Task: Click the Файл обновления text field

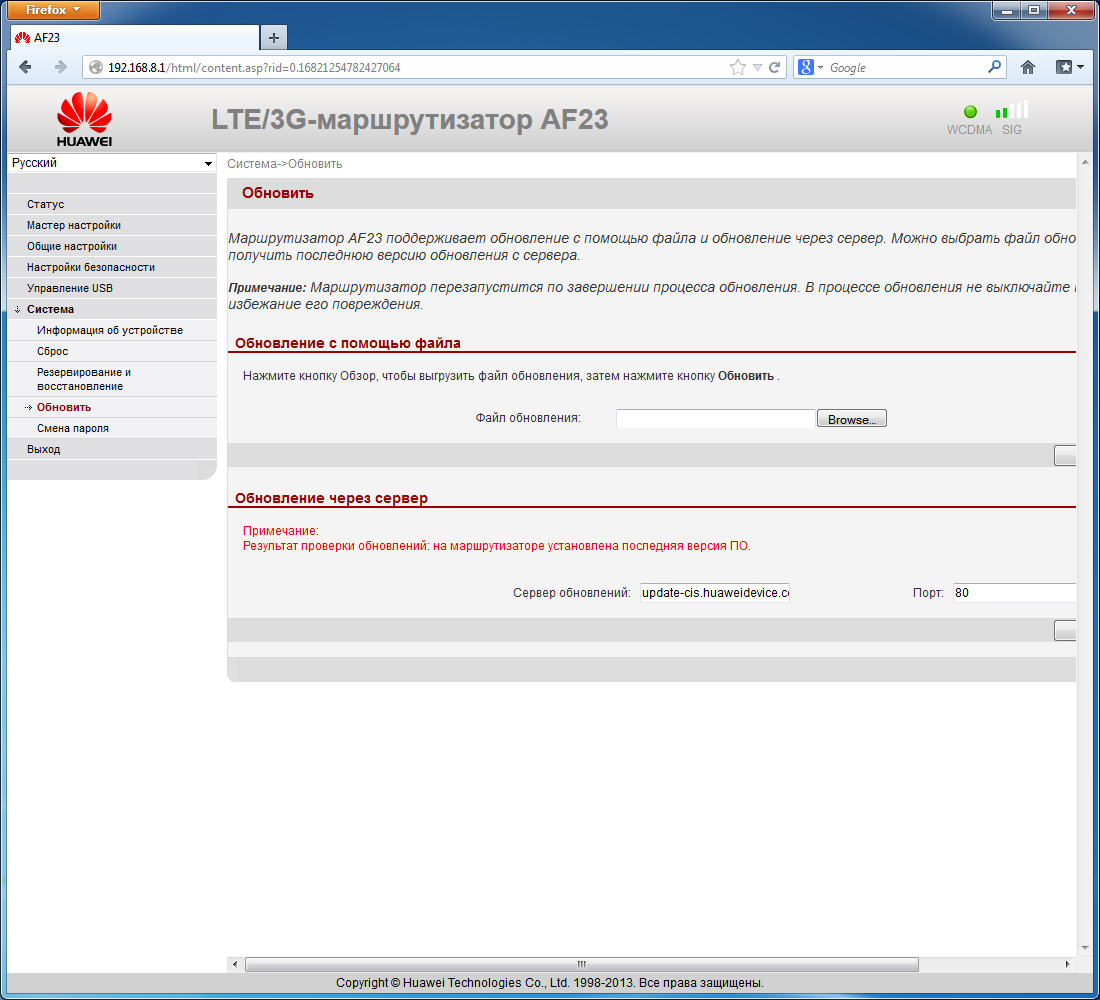Action: pos(716,419)
